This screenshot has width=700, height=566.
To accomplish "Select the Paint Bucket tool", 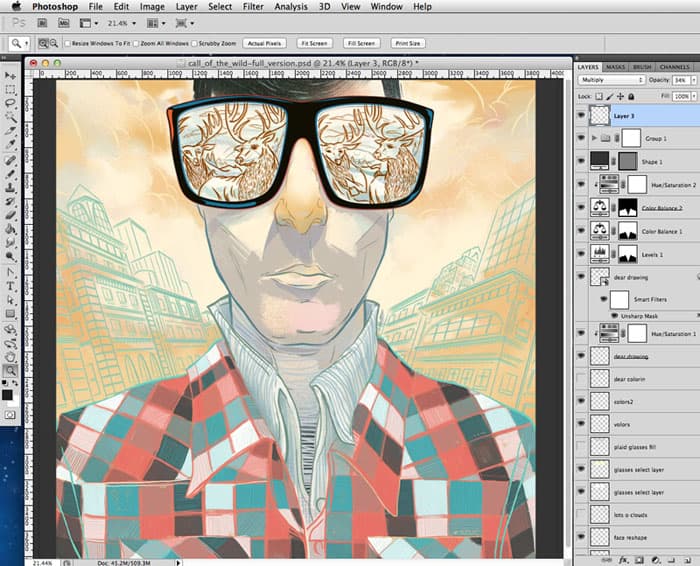I will point(10,229).
